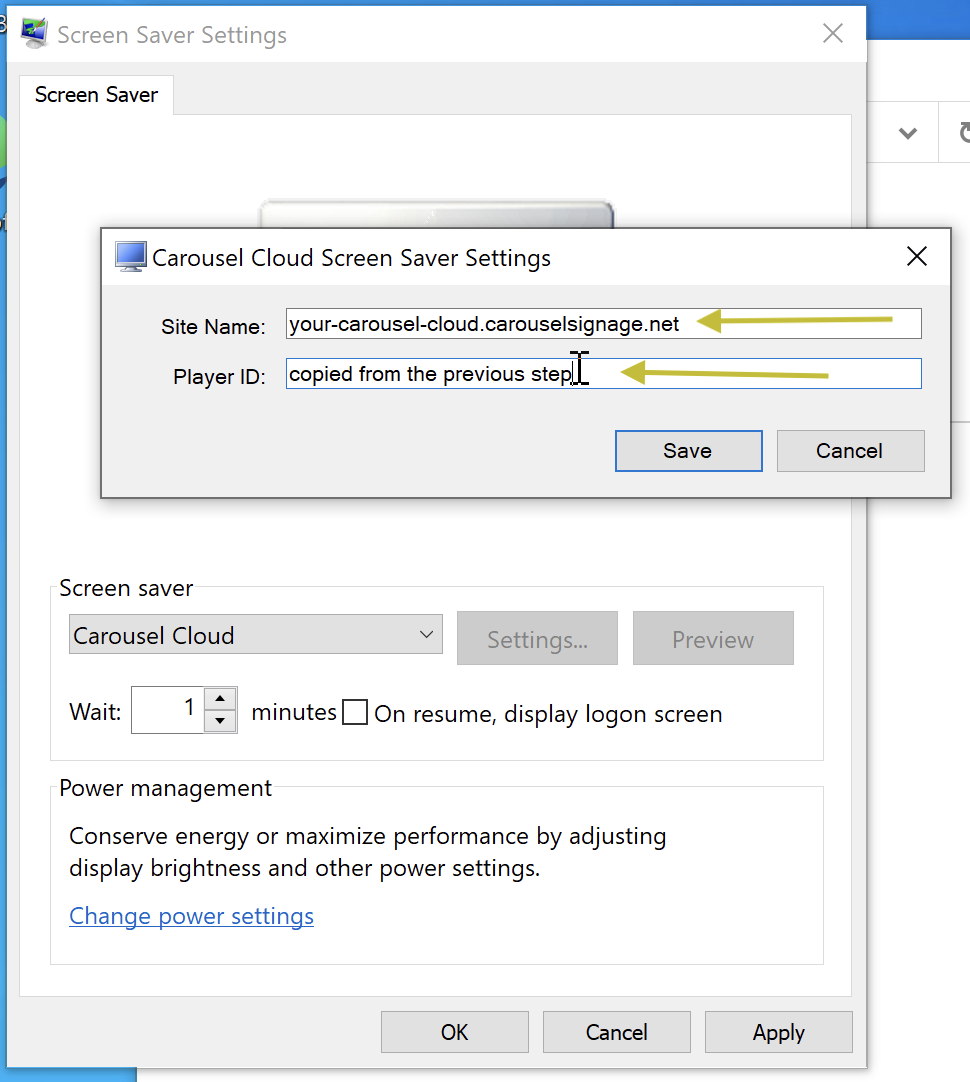
Task: Enable 'On resume, display logon screen'
Action: click(355, 712)
